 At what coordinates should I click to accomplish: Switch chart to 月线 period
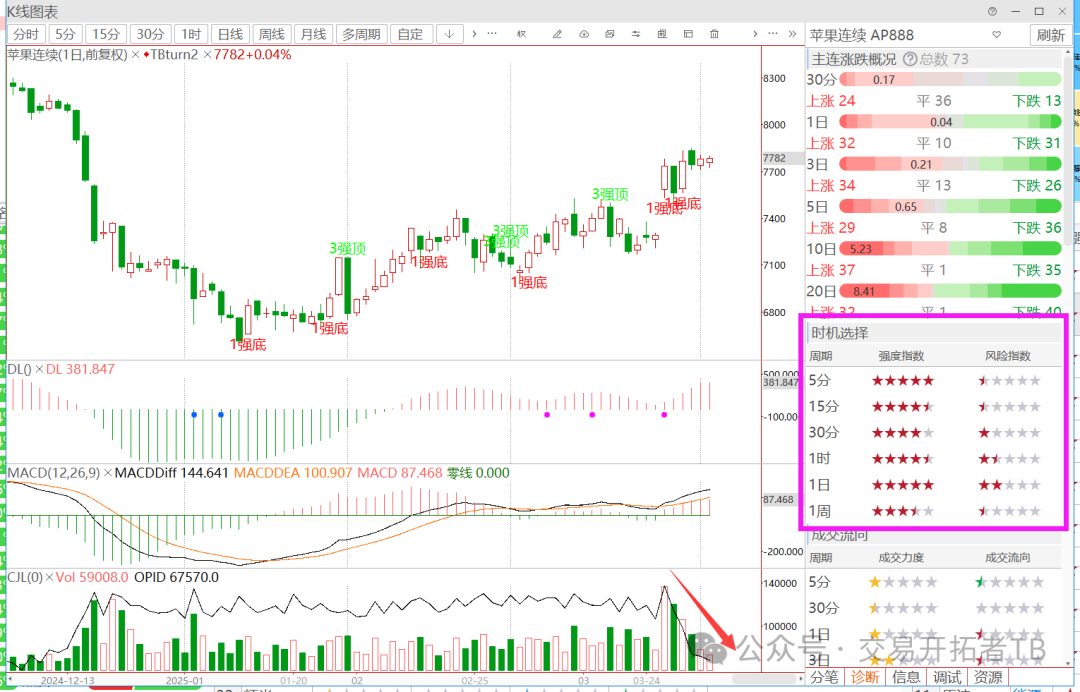pos(313,34)
